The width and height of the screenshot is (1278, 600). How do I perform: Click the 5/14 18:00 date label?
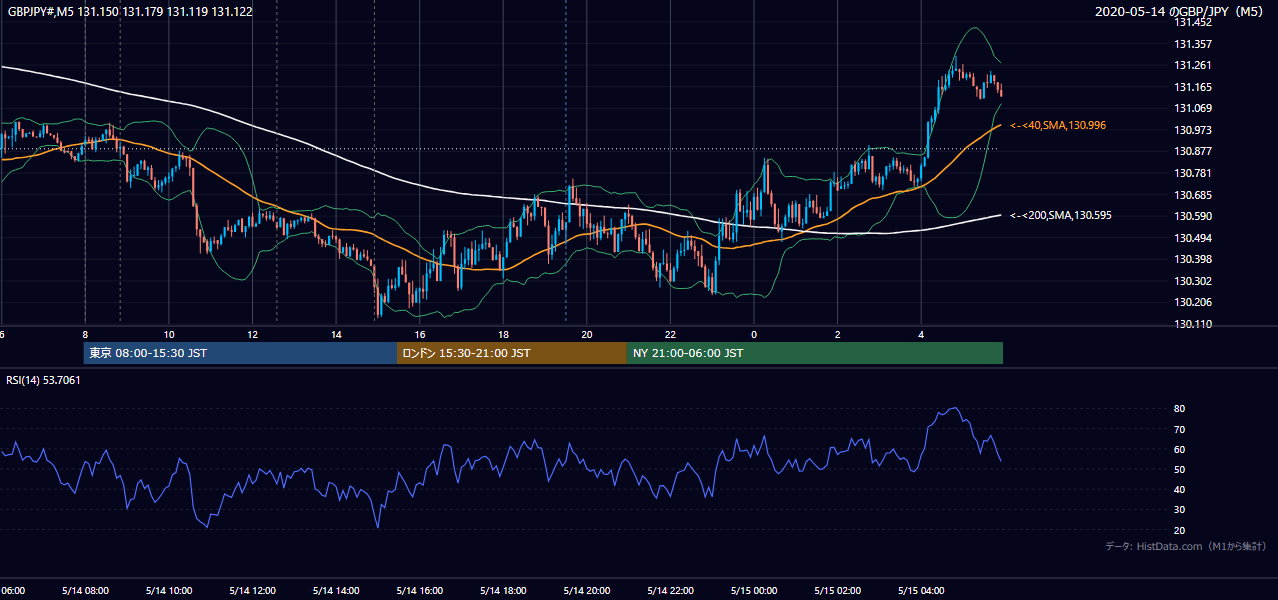coord(504,590)
